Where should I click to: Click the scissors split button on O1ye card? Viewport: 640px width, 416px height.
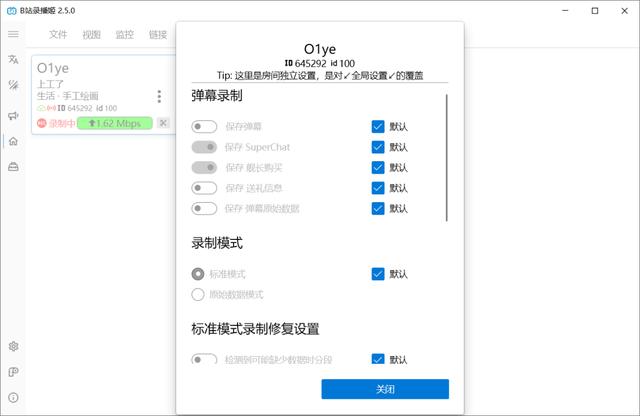(x=163, y=123)
